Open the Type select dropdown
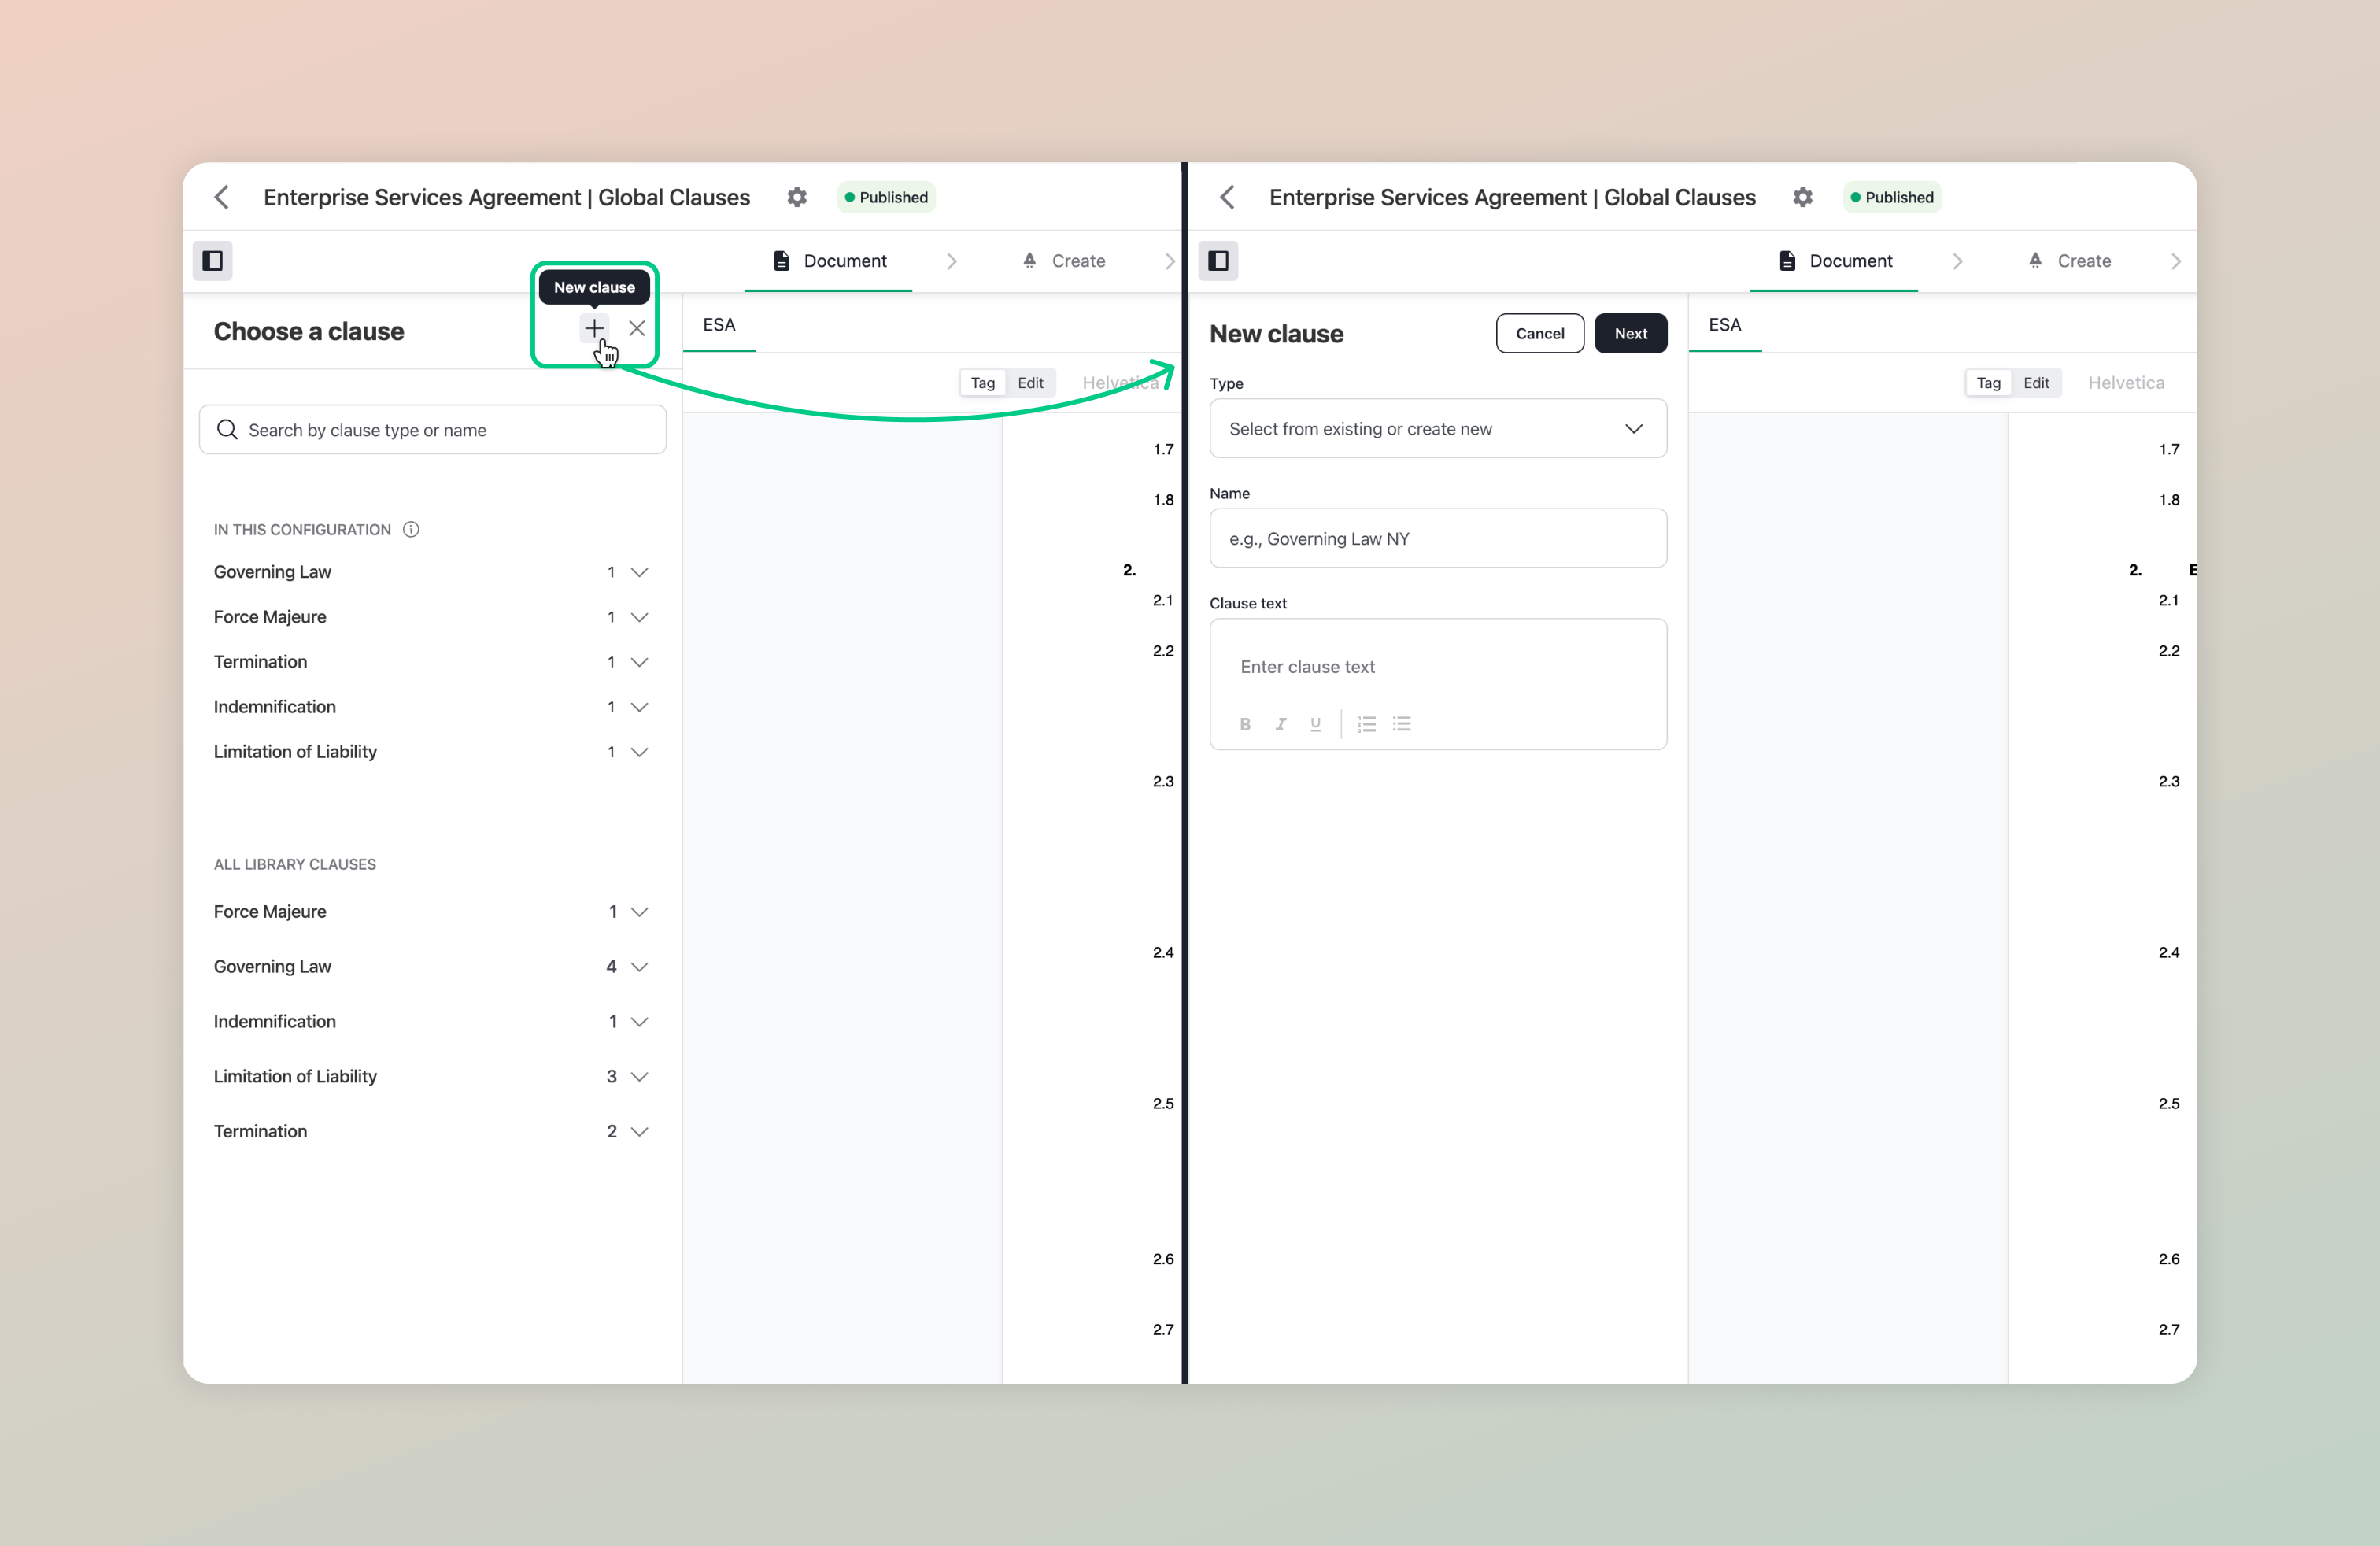The width and height of the screenshot is (2380, 1546). (1437, 429)
